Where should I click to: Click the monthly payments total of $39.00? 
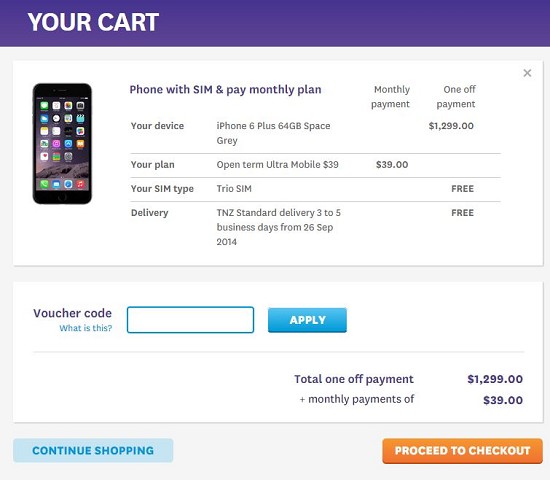[503, 400]
